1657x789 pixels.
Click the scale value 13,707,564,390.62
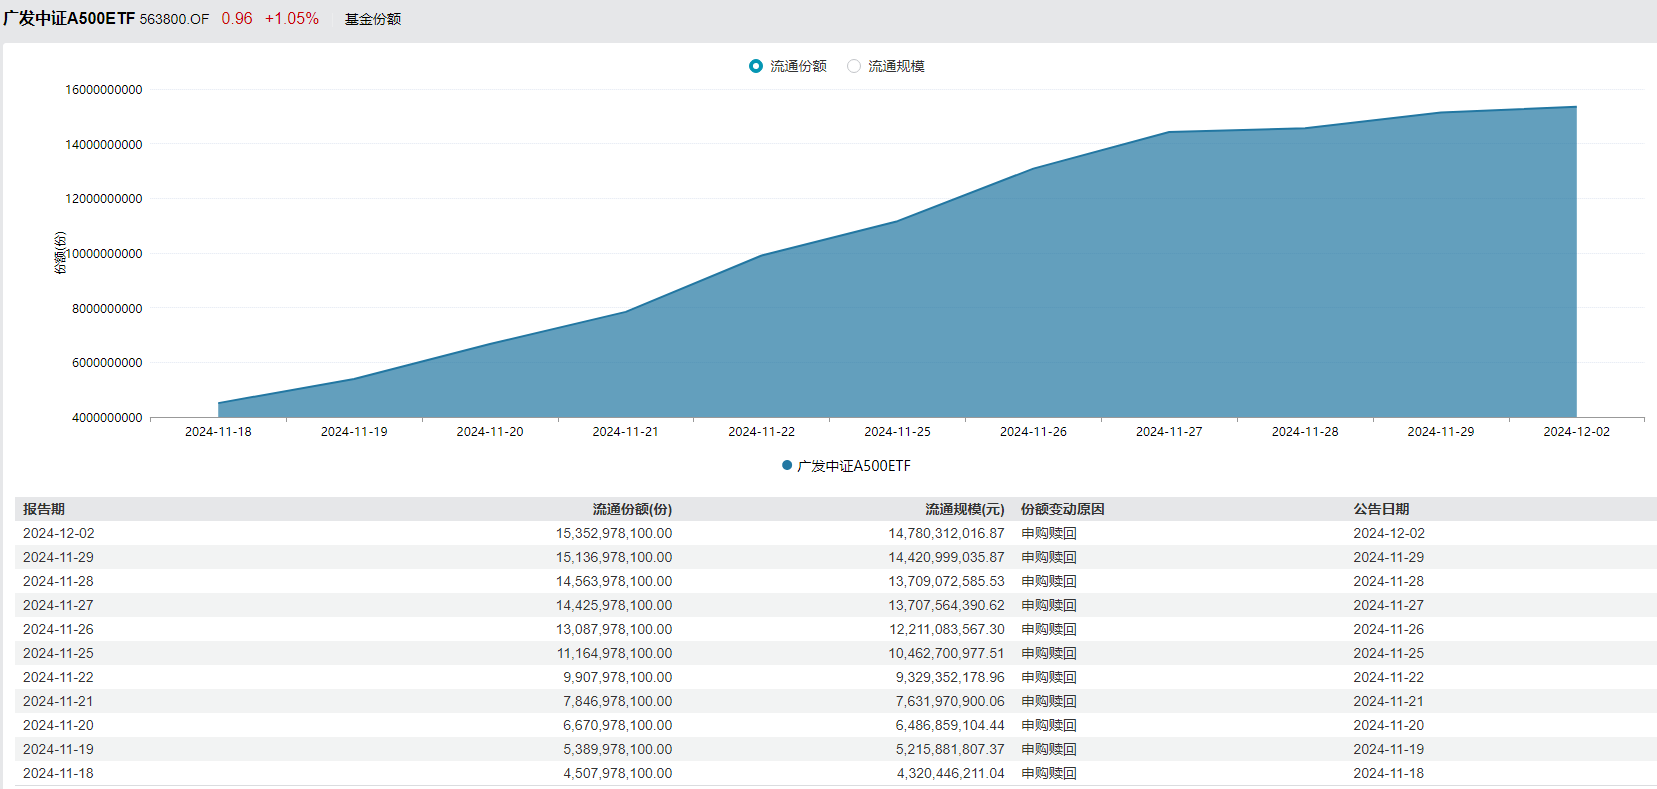coord(947,605)
